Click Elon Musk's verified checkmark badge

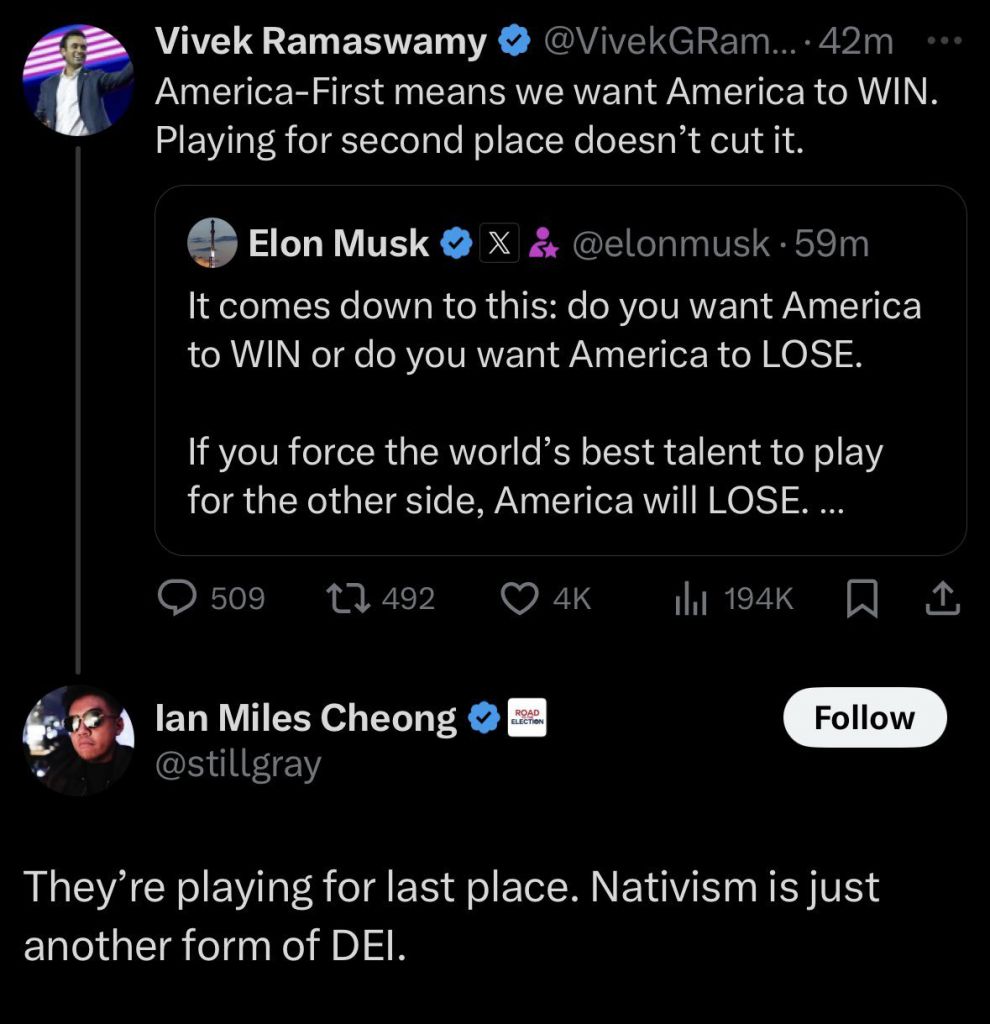tap(457, 243)
